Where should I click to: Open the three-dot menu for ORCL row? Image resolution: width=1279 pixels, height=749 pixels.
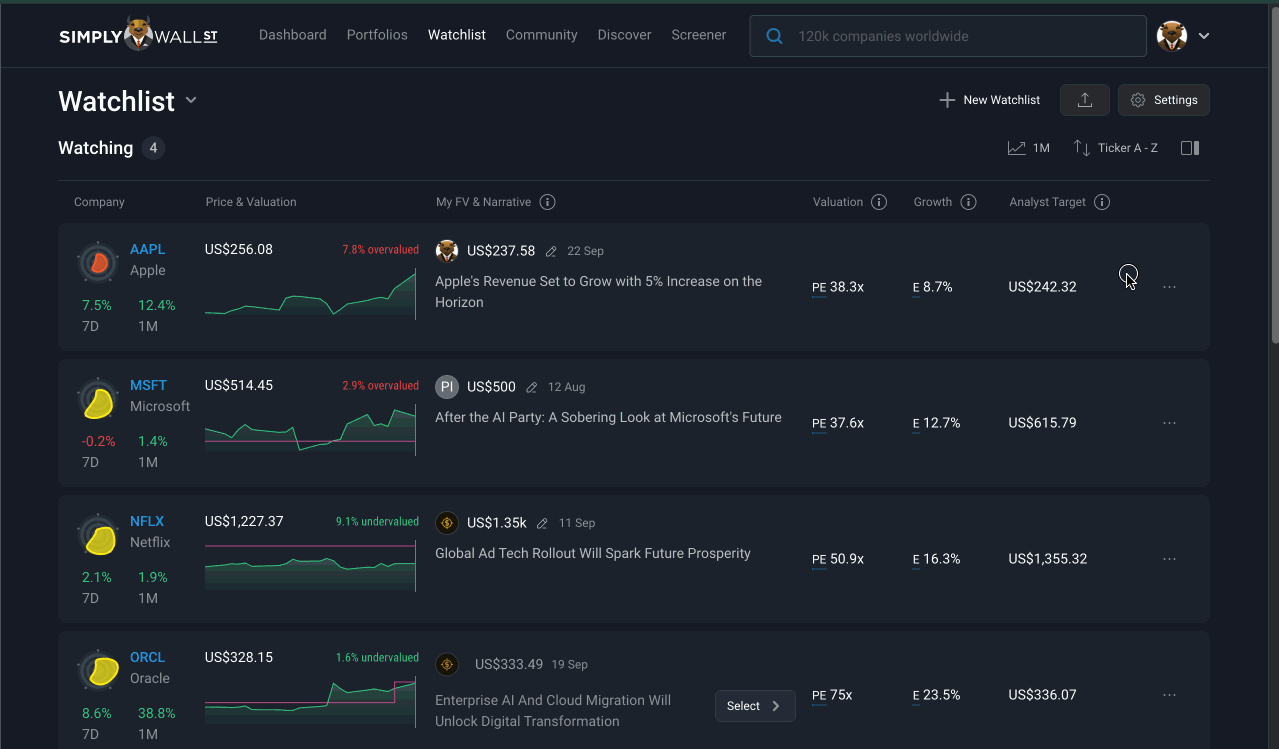pyautogui.click(x=1169, y=695)
